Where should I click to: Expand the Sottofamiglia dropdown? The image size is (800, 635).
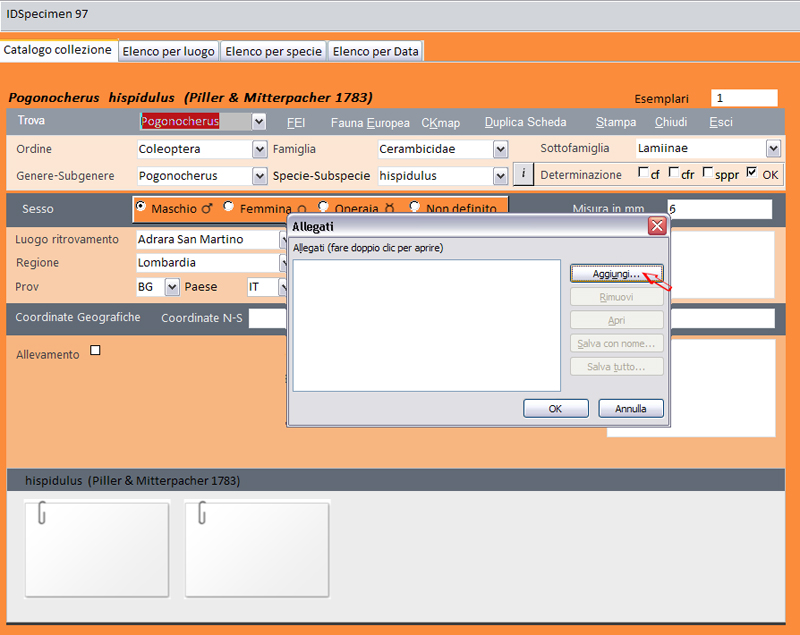[x=773, y=148]
